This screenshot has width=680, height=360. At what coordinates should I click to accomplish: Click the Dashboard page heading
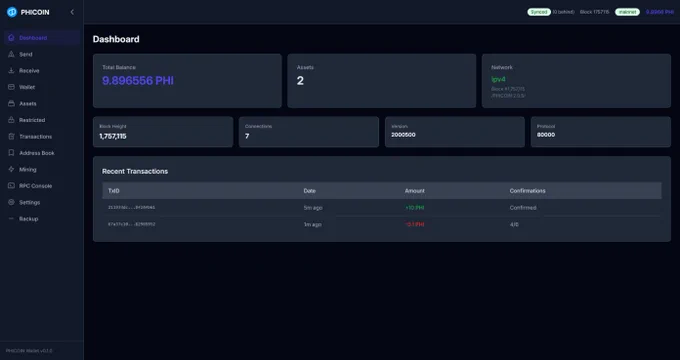click(x=116, y=39)
